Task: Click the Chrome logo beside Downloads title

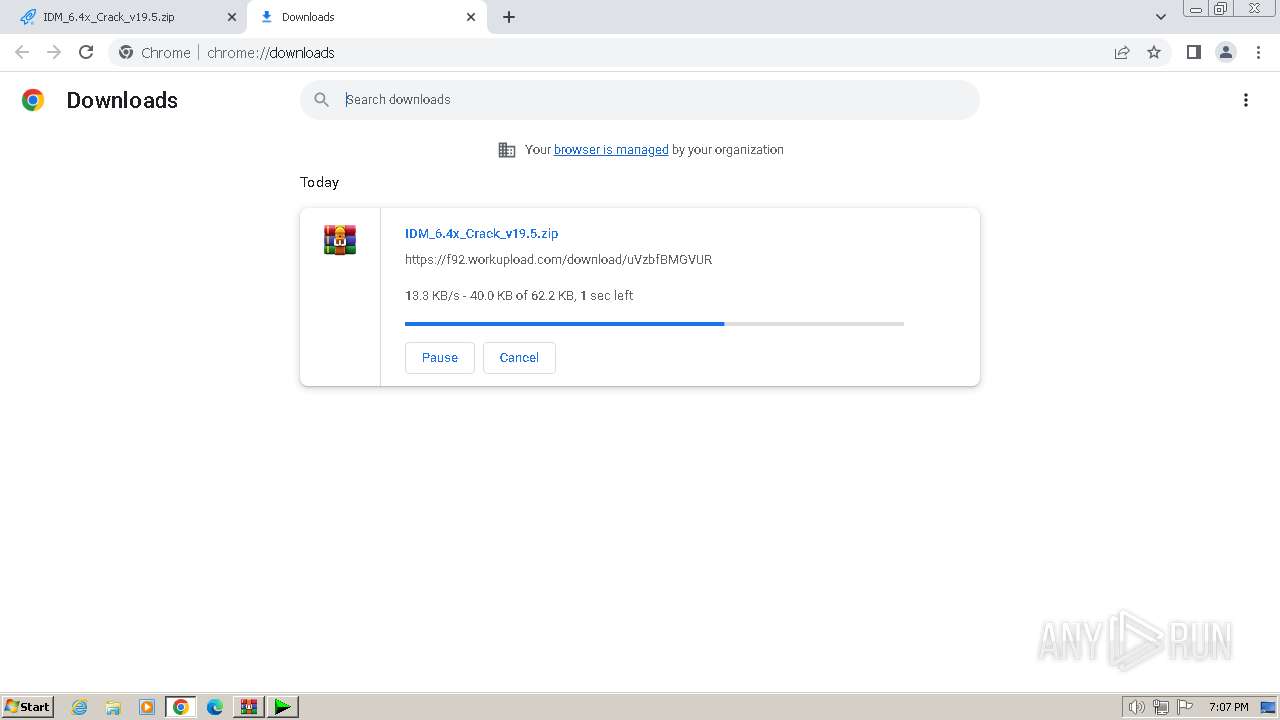Action: click(x=33, y=100)
